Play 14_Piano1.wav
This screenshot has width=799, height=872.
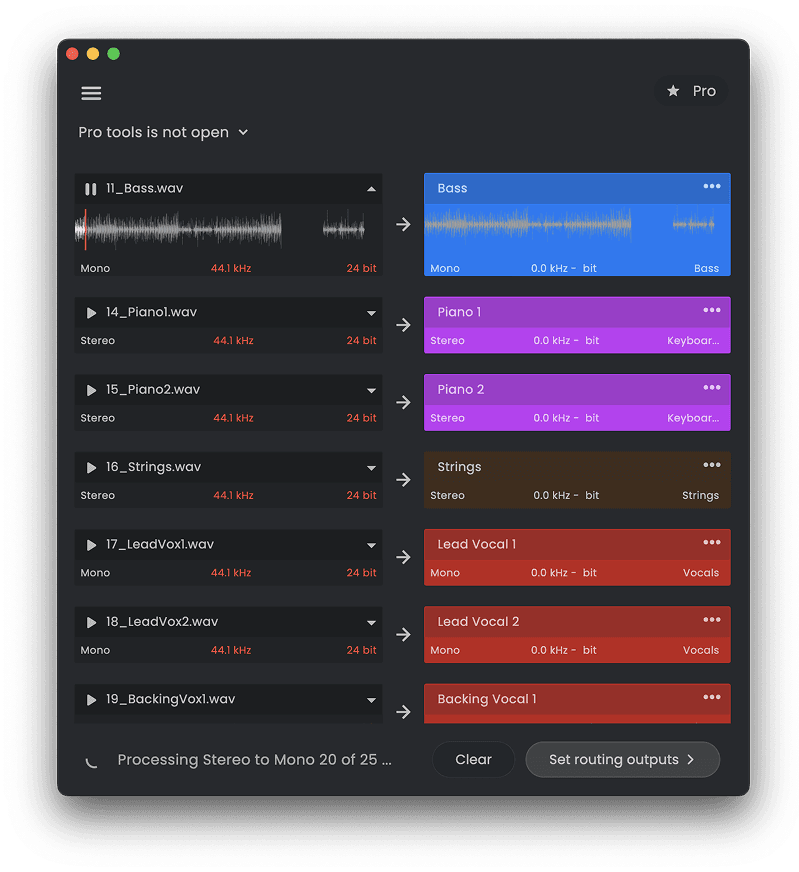point(91,313)
